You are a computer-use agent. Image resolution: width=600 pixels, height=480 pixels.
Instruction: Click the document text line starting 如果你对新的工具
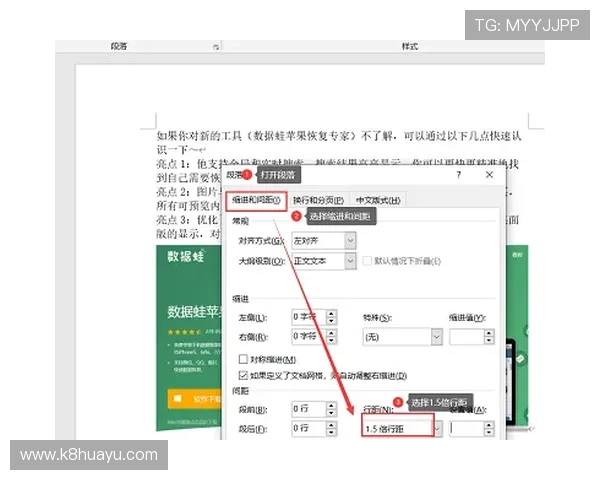pyautogui.click(x=339, y=136)
